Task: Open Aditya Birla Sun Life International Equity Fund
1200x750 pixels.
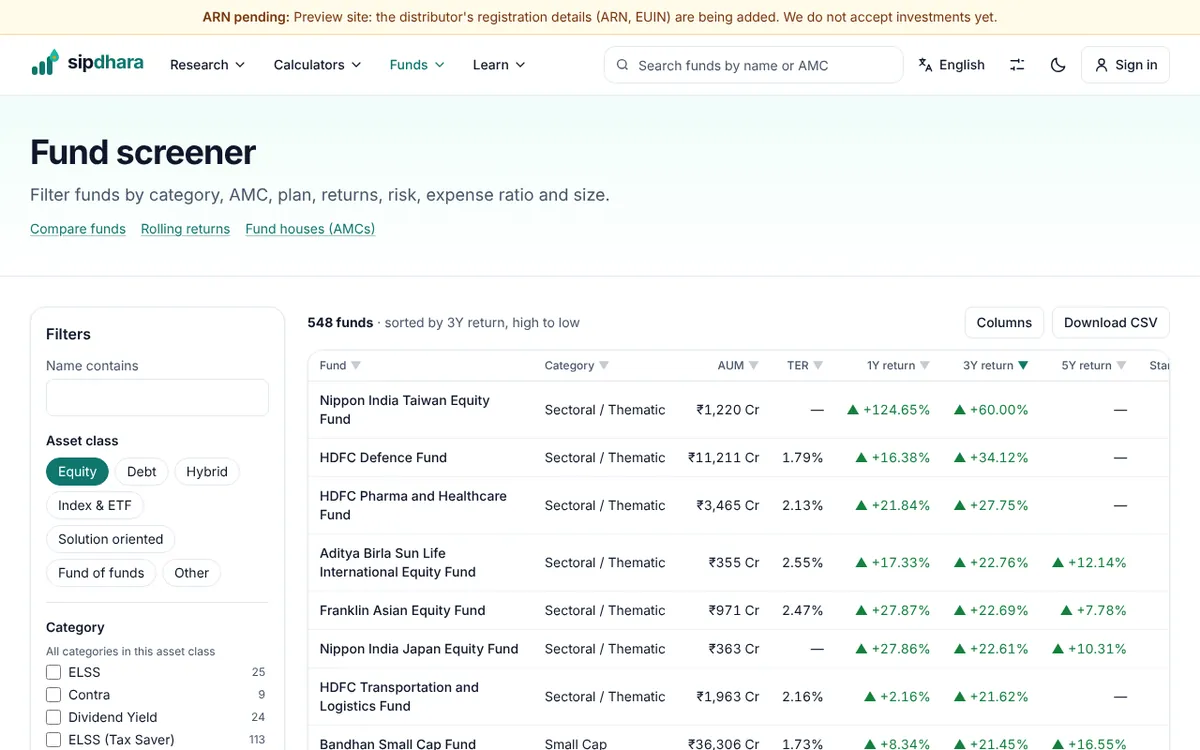Action: click(398, 563)
